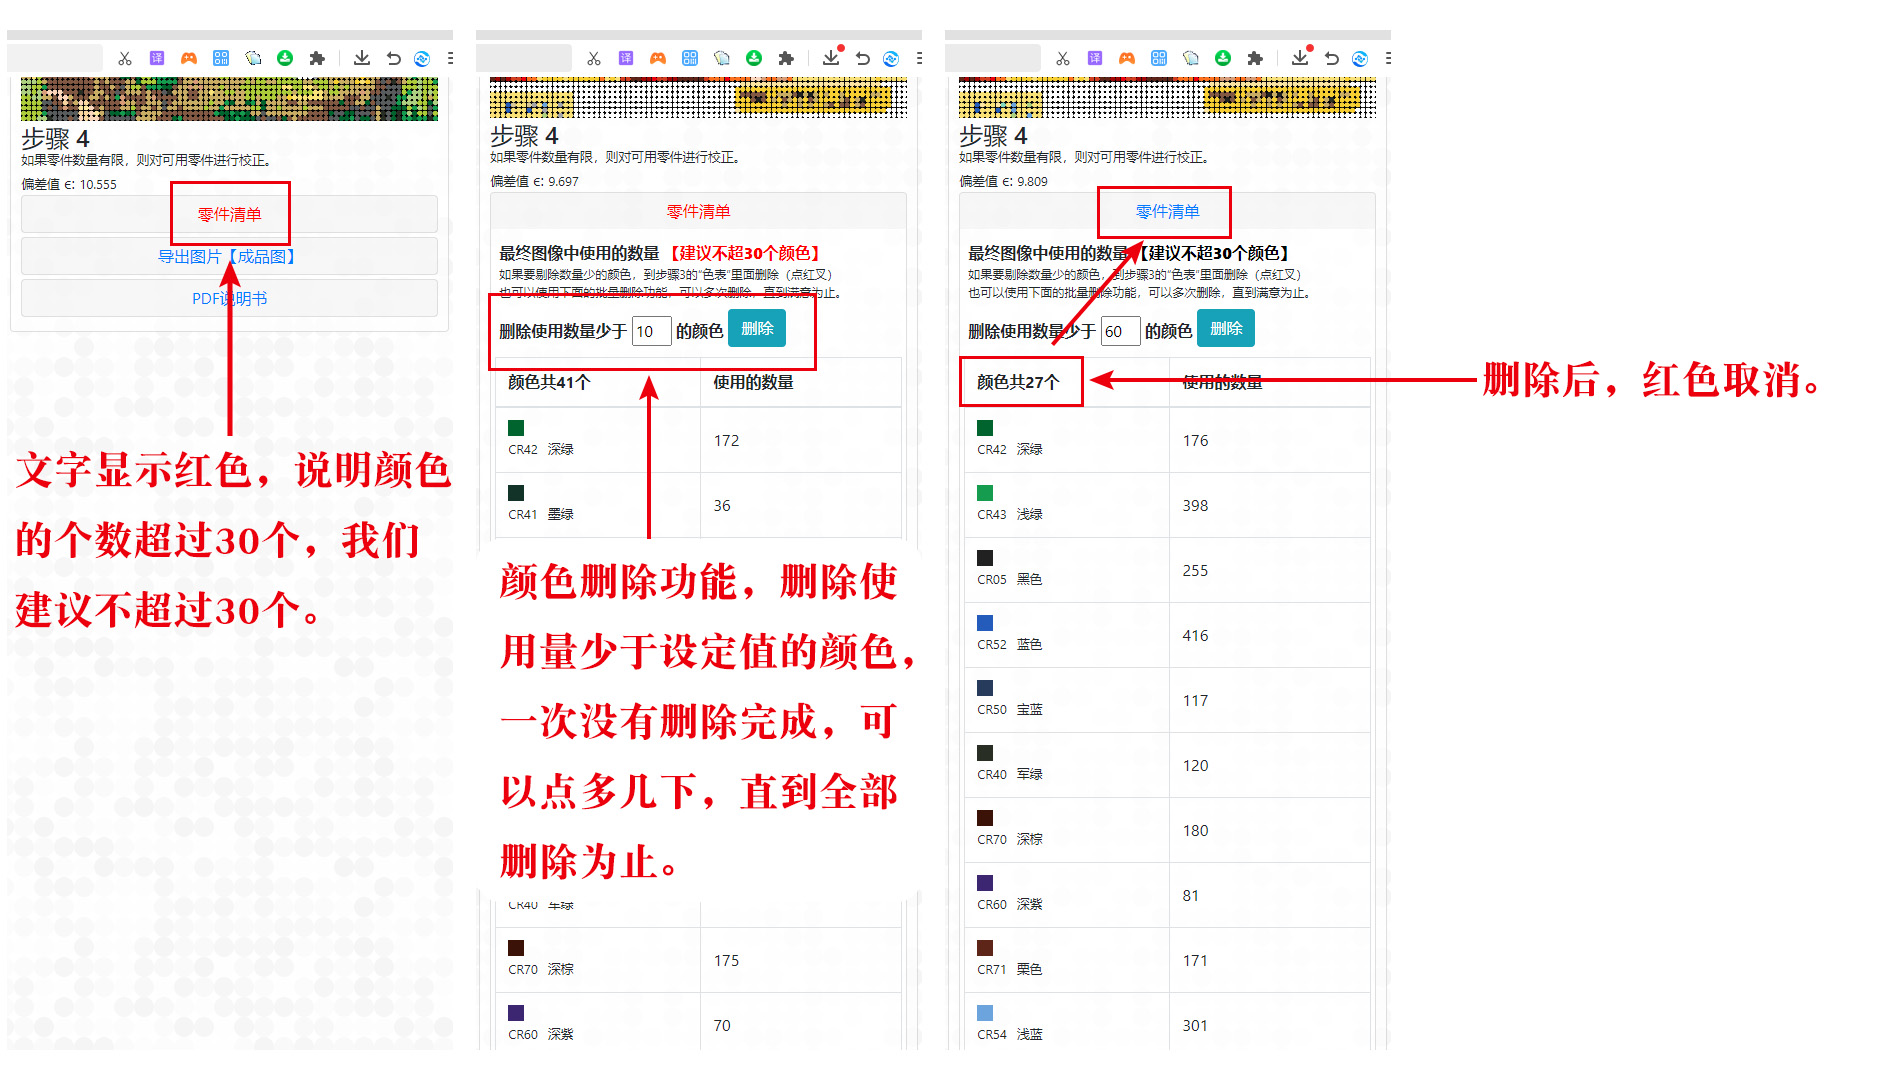Collapse the blue 零件清单 header in the right panel
Image resolution: width=1882 pixels, height=1080 pixels.
point(1167,212)
